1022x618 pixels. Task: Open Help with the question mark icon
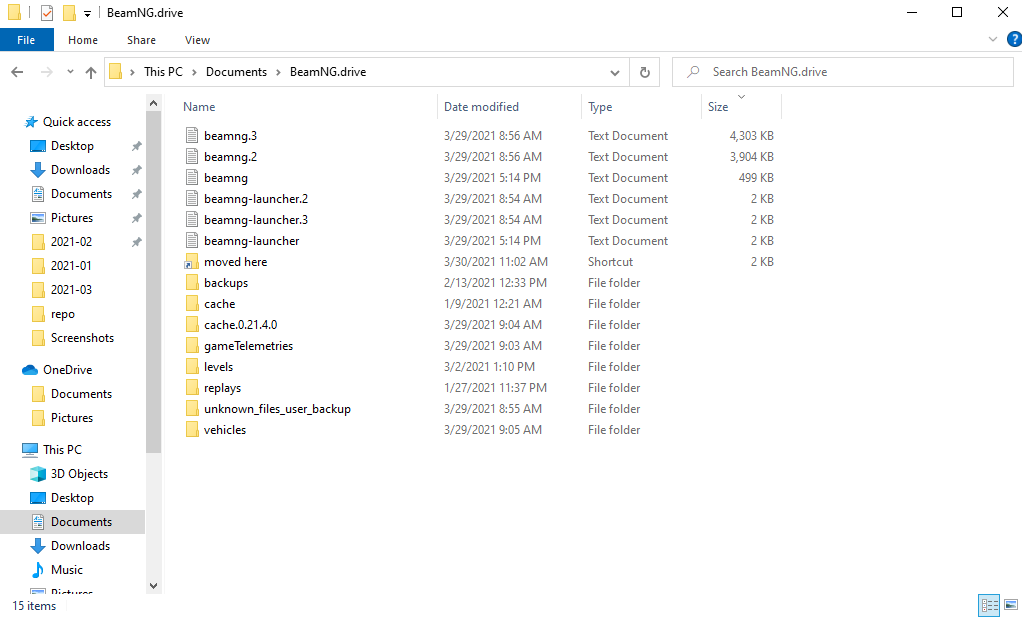[x=1014, y=39]
